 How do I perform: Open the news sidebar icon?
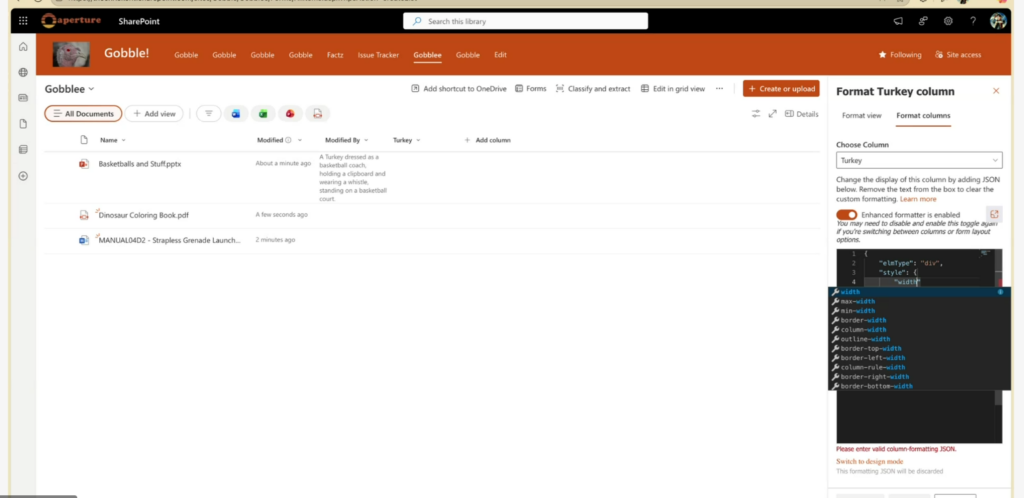pyautogui.click(x=24, y=98)
